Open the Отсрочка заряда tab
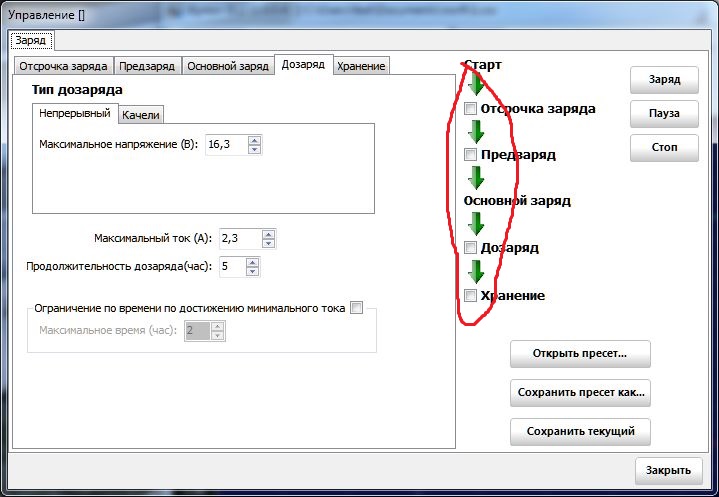719x497 pixels. pos(63,66)
